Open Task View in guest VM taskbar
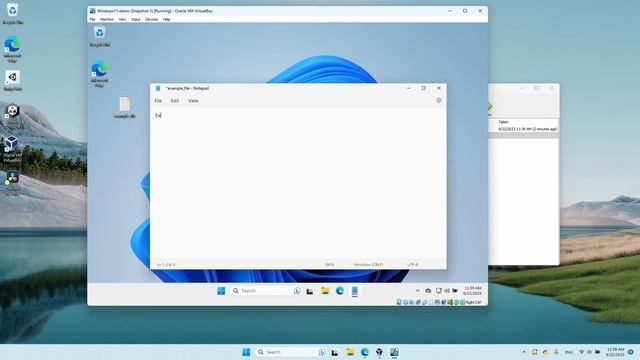 pos(310,291)
